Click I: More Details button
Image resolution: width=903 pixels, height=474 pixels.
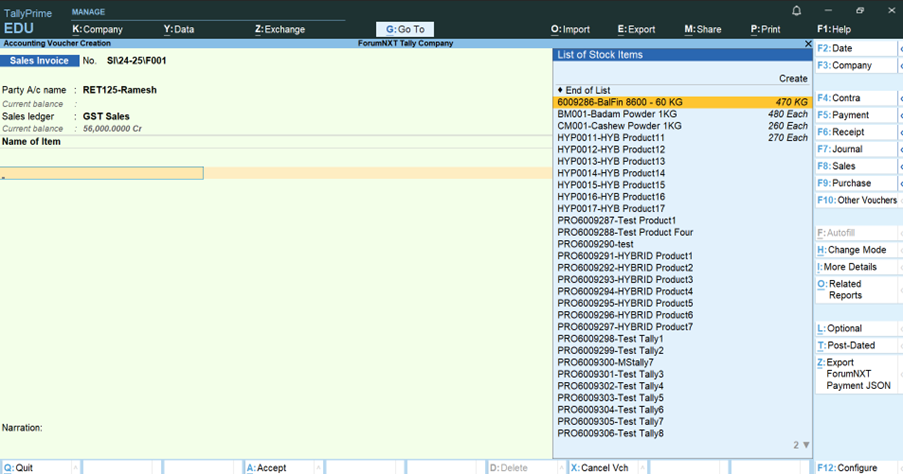pyautogui.click(x=856, y=267)
